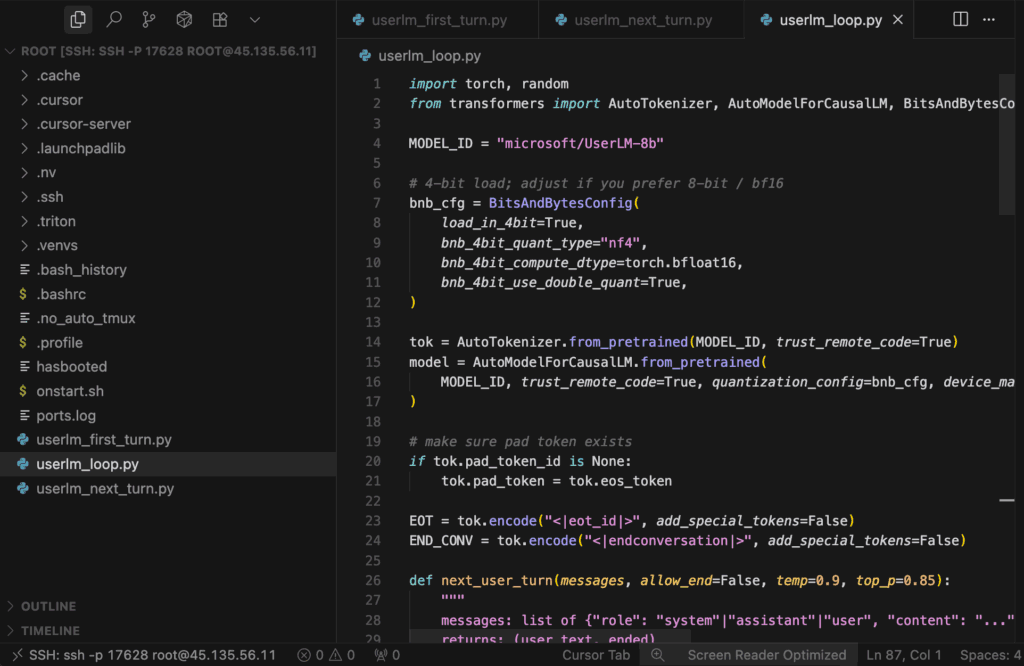Open the Source Control view
Screen dimensions: 1024x666
pos(149,19)
